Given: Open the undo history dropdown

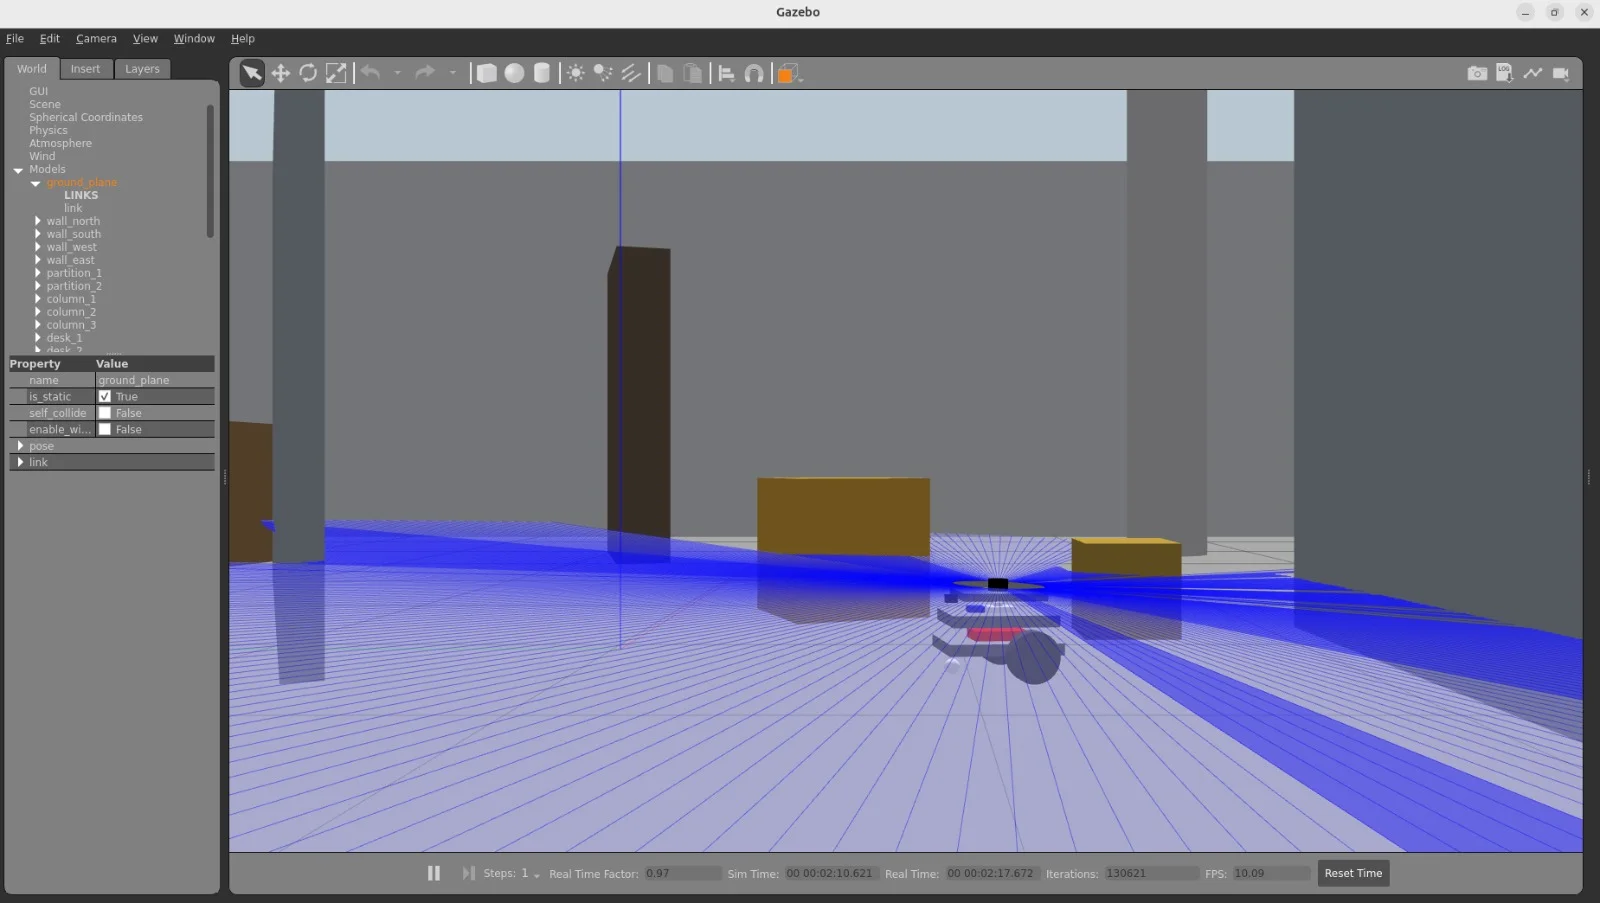Looking at the screenshot, I should click(x=397, y=73).
